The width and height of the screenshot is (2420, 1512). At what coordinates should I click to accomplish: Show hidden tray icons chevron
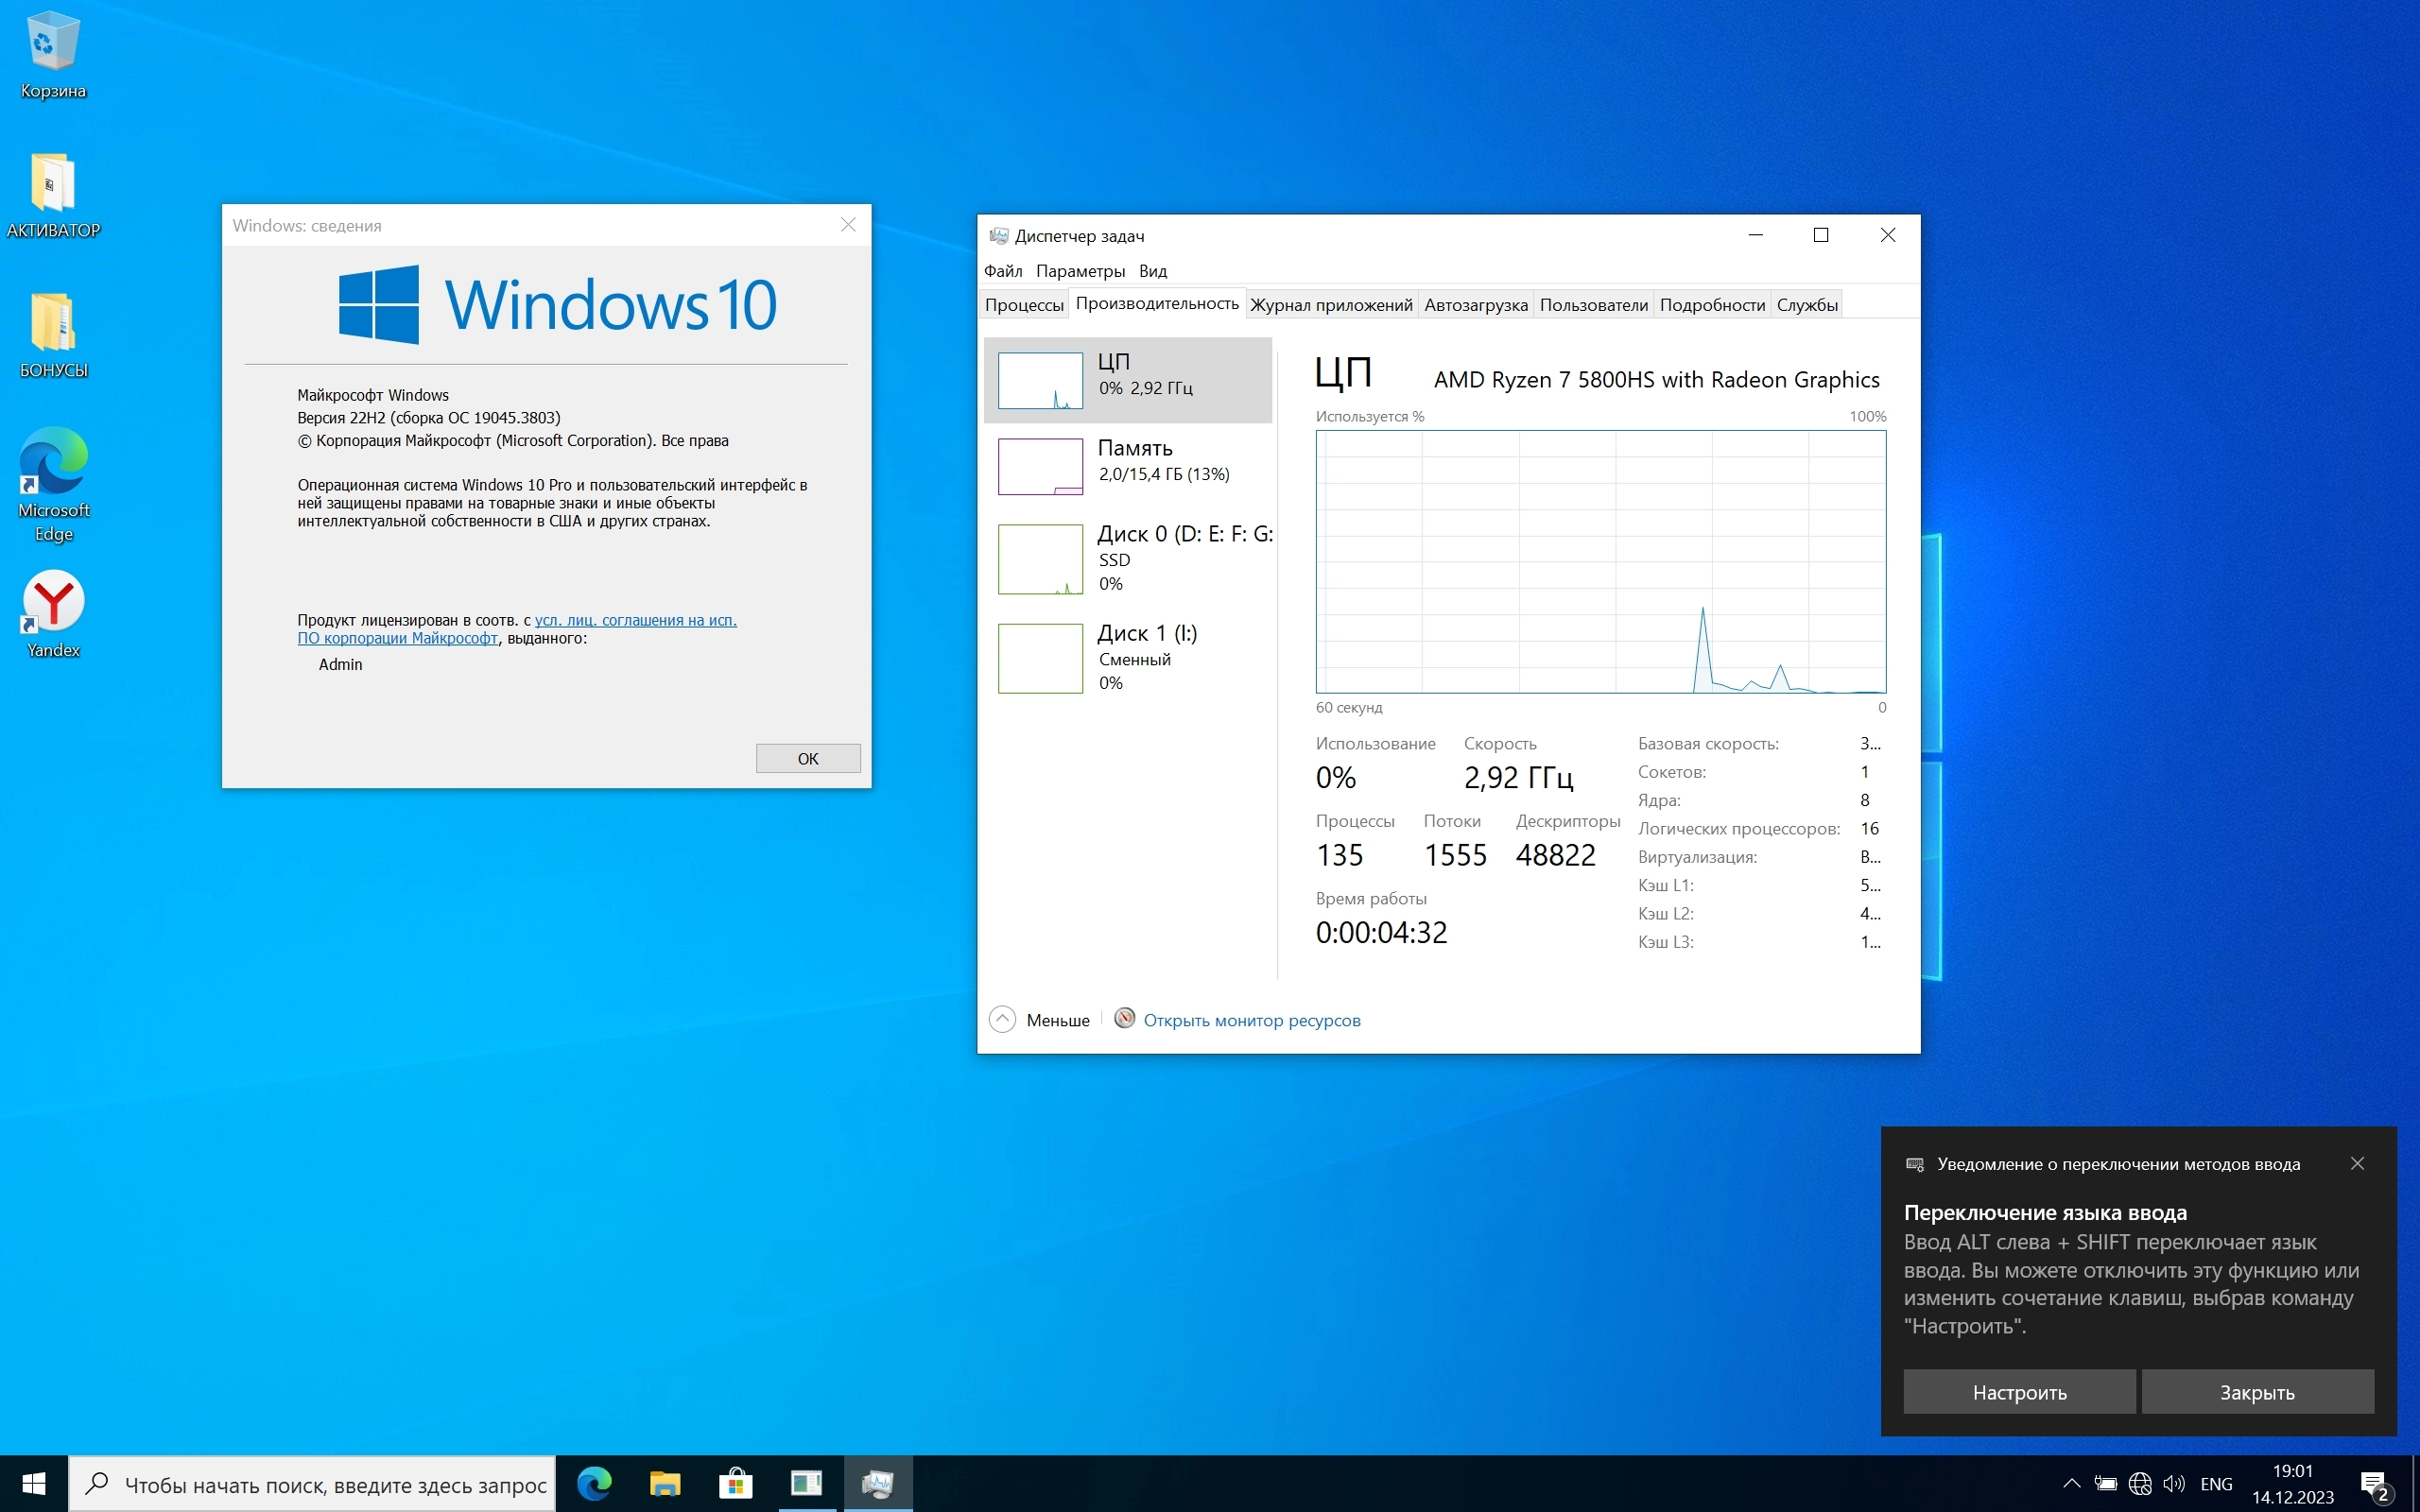(2072, 1484)
